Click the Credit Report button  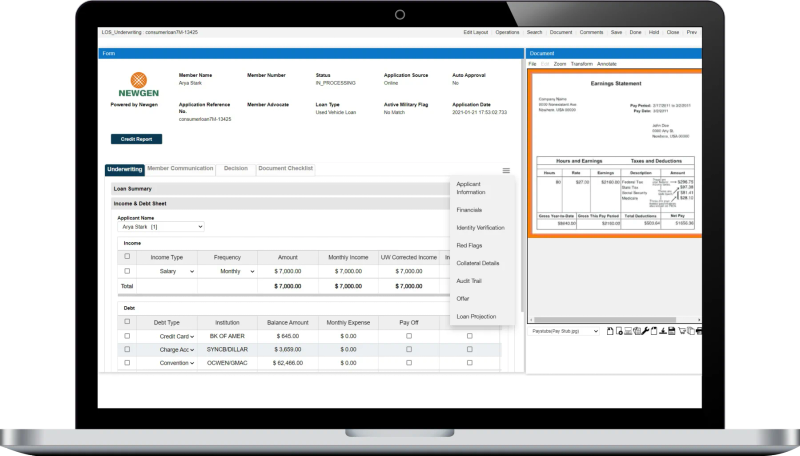(136, 139)
